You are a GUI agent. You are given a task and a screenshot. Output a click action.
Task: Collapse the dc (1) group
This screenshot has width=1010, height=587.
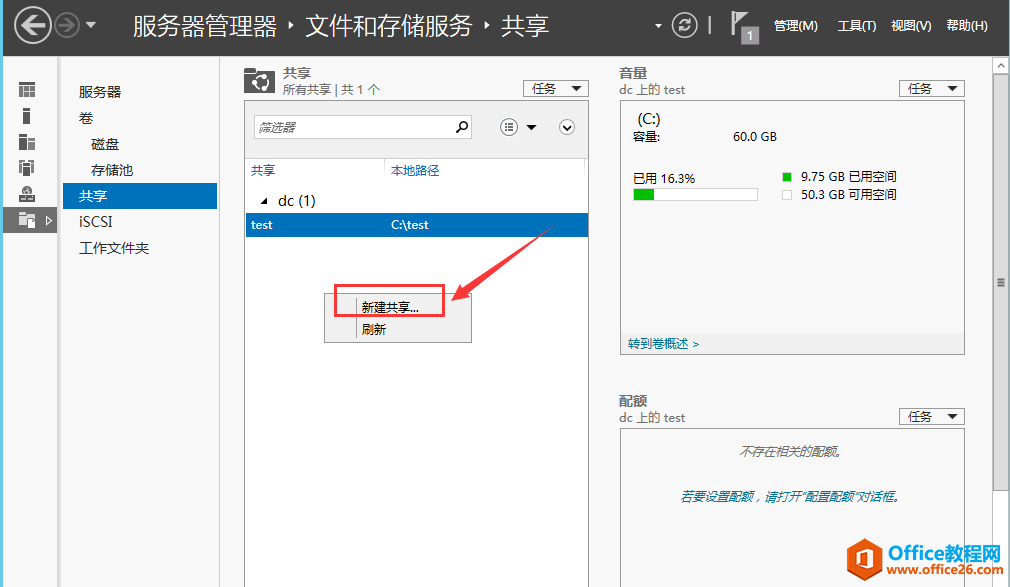[264, 201]
